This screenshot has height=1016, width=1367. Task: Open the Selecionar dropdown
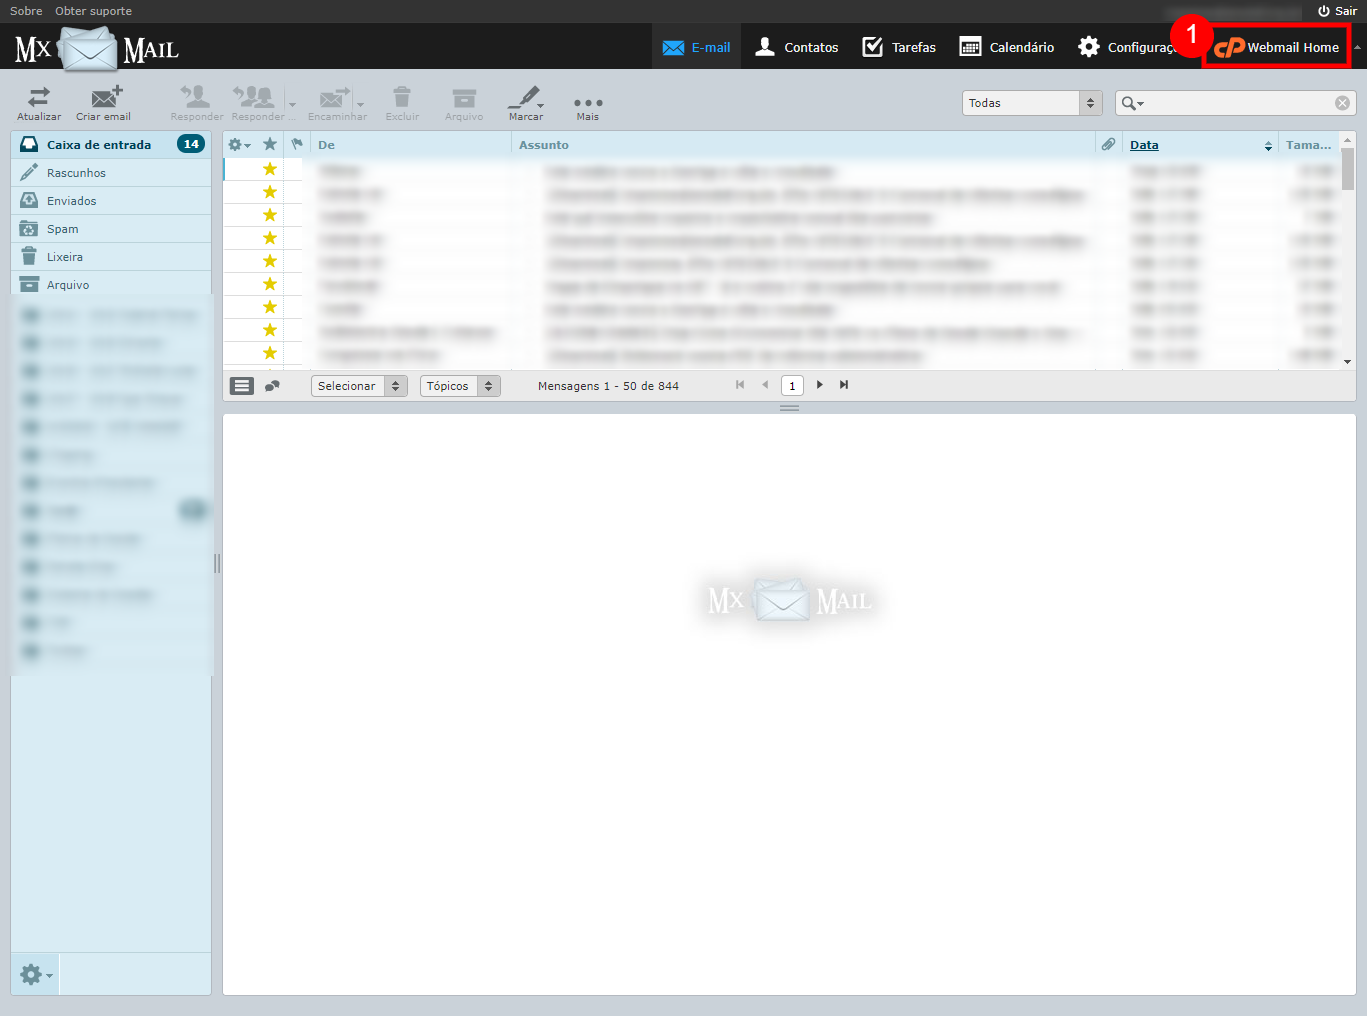point(358,385)
